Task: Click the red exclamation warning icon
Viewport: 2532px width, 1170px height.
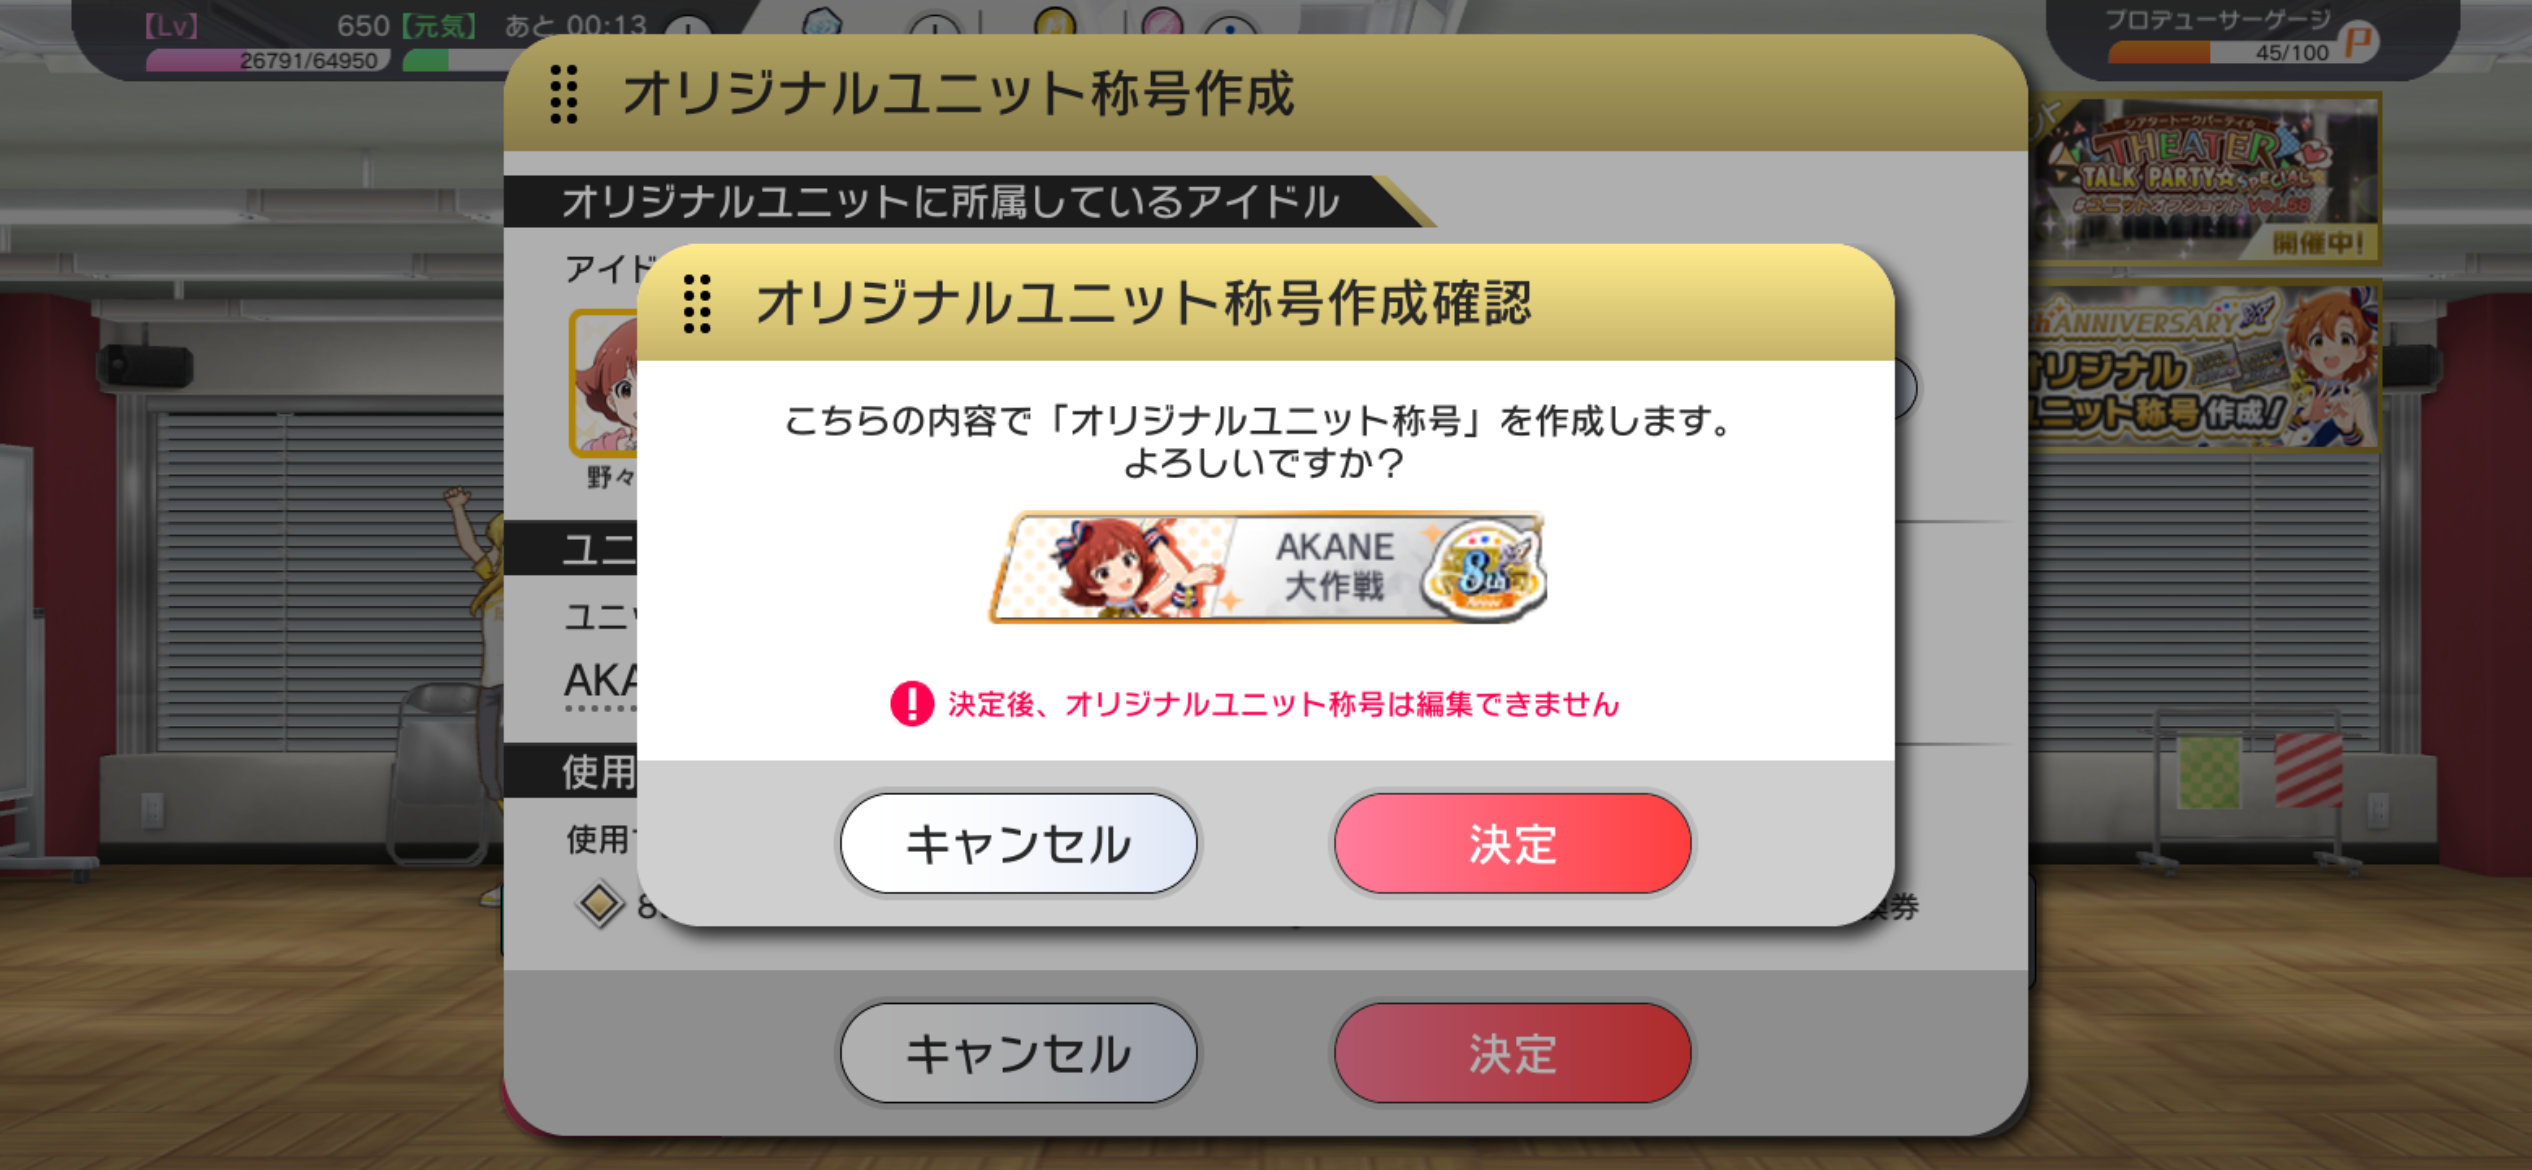Action: [x=911, y=704]
